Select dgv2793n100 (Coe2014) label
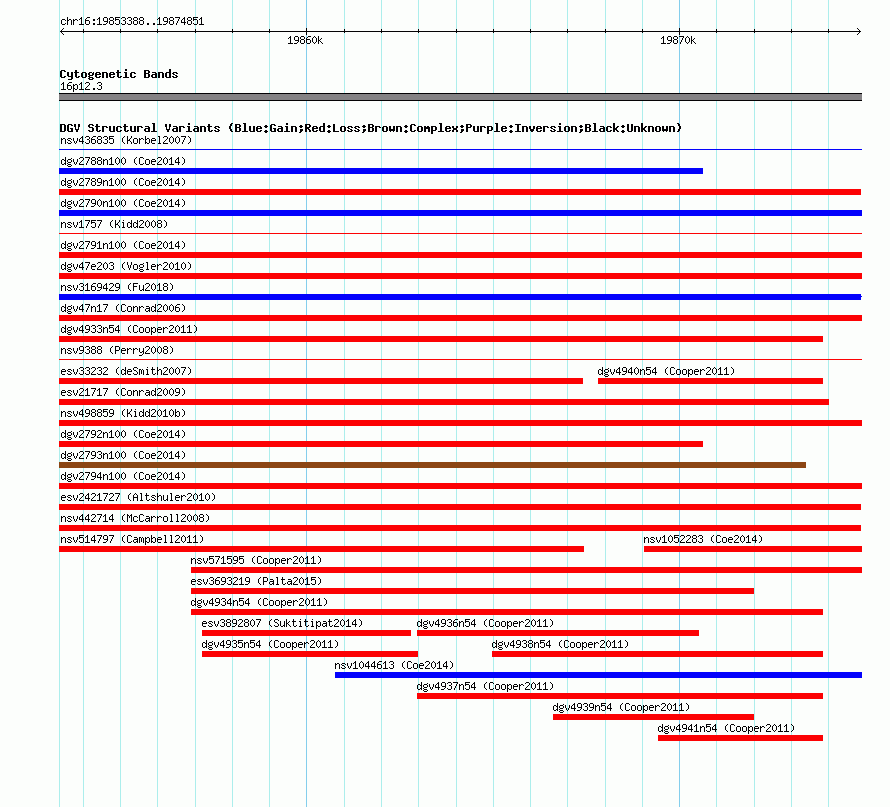The width and height of the screenshot is (890, 807). (x=123, y=455)
